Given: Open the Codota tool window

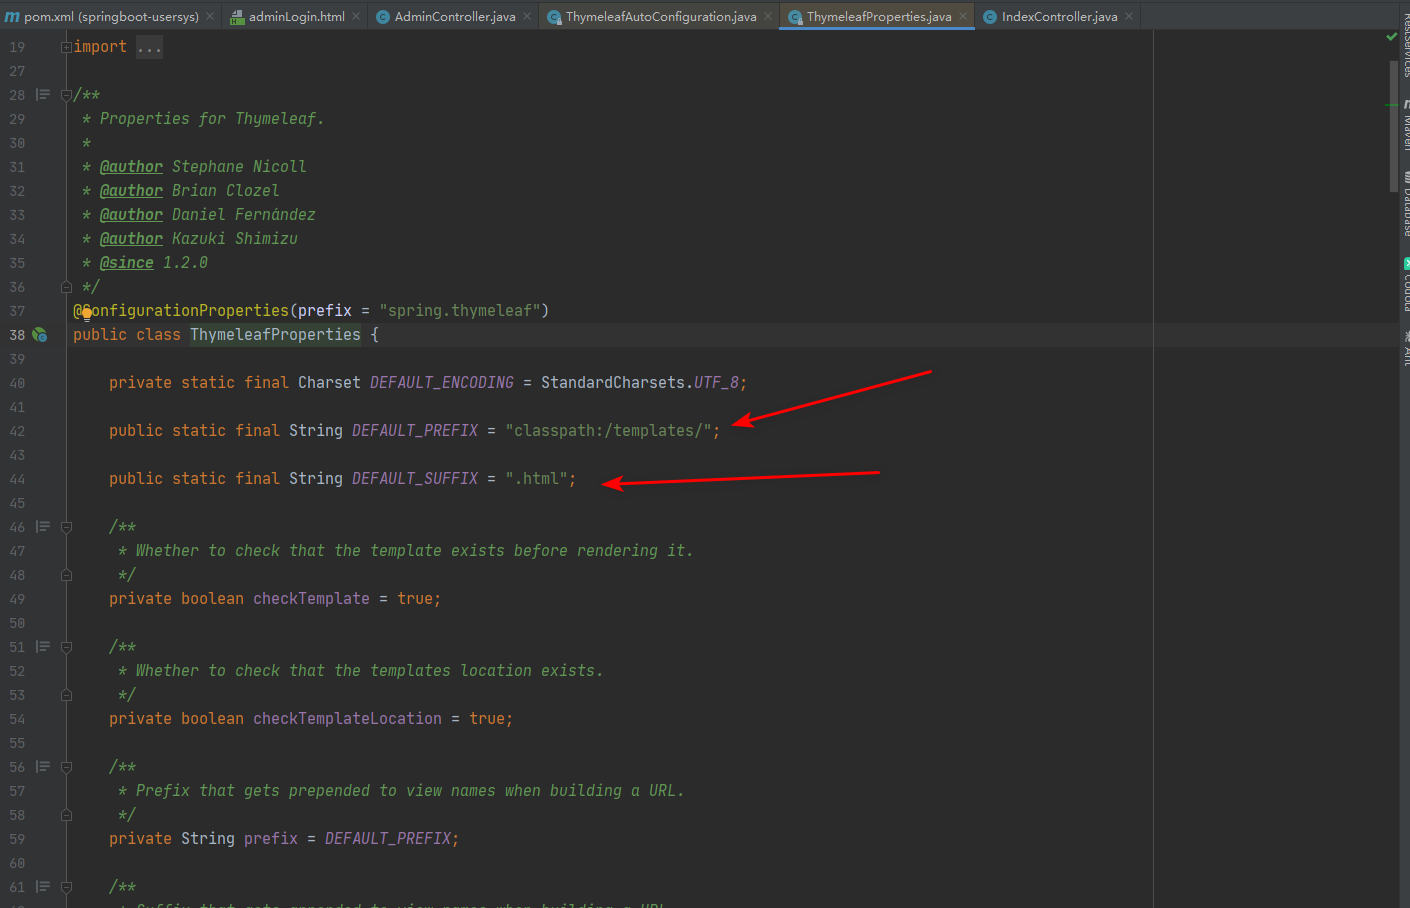Looking at the screenshot, I should (1405, 285).
